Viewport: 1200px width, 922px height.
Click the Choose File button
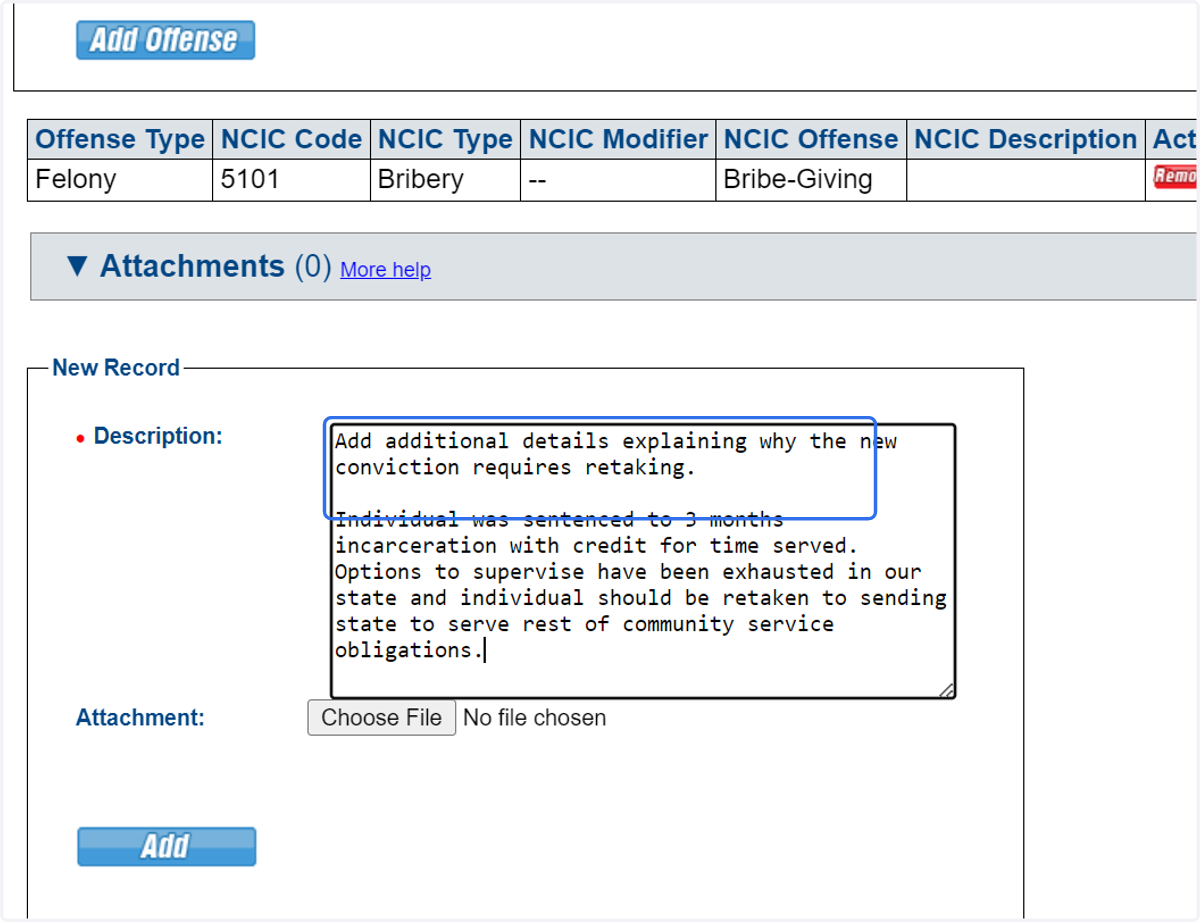pyautogui.click(x=382, y=718)
